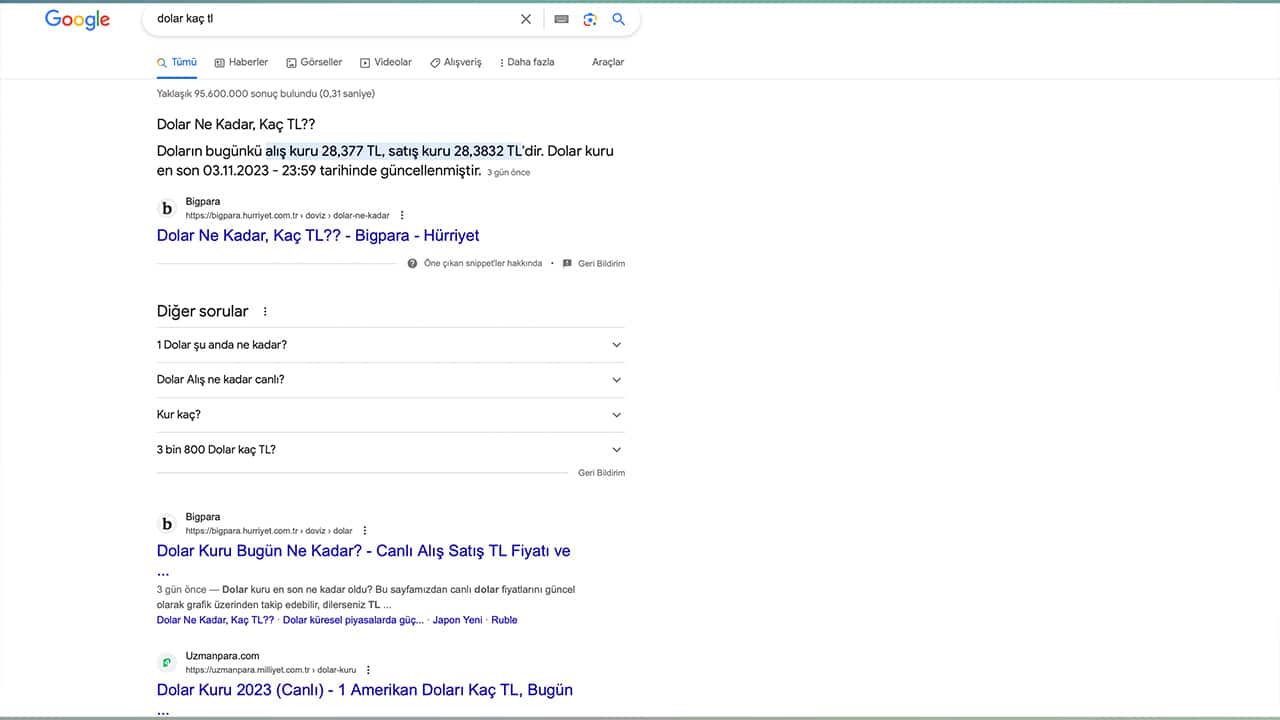Open 'Dolar Kuru 2023 (Canlı)' result
Image resolution: width=1280 pixels, height=720 pixels.
(365, 690)
